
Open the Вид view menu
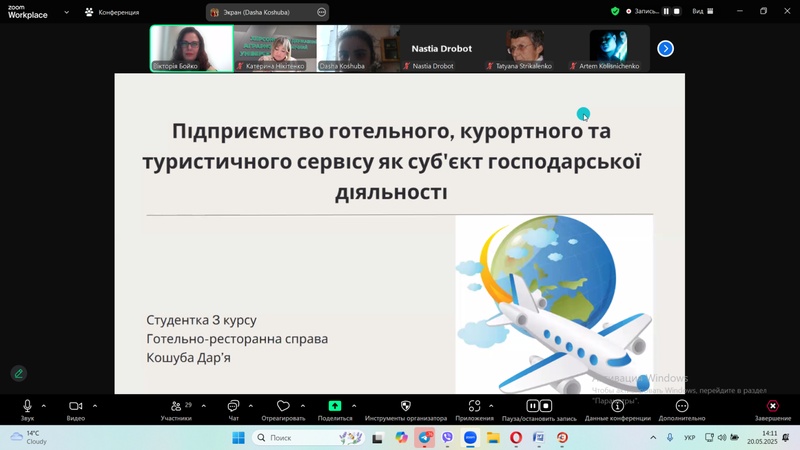pyautogui.click(x=702, y=11)
